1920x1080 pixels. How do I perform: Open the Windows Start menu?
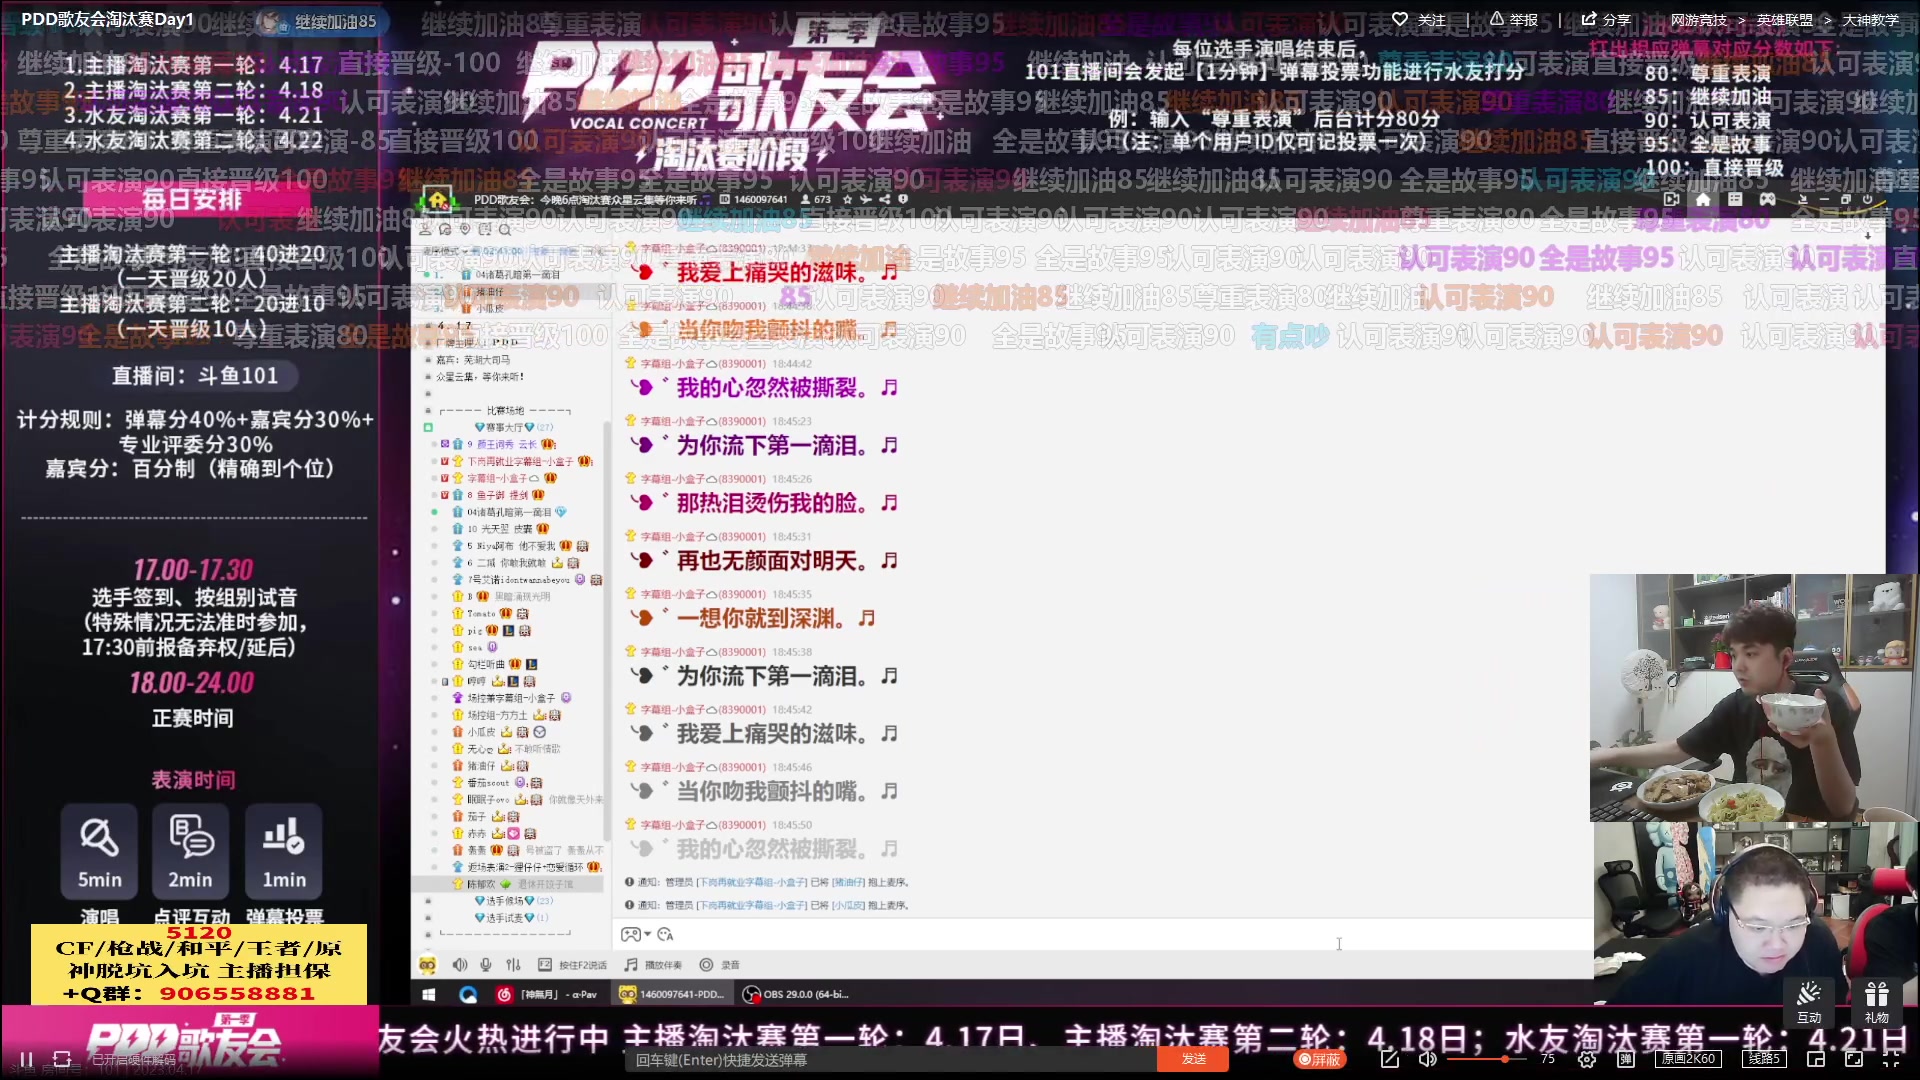coord(429,994)
